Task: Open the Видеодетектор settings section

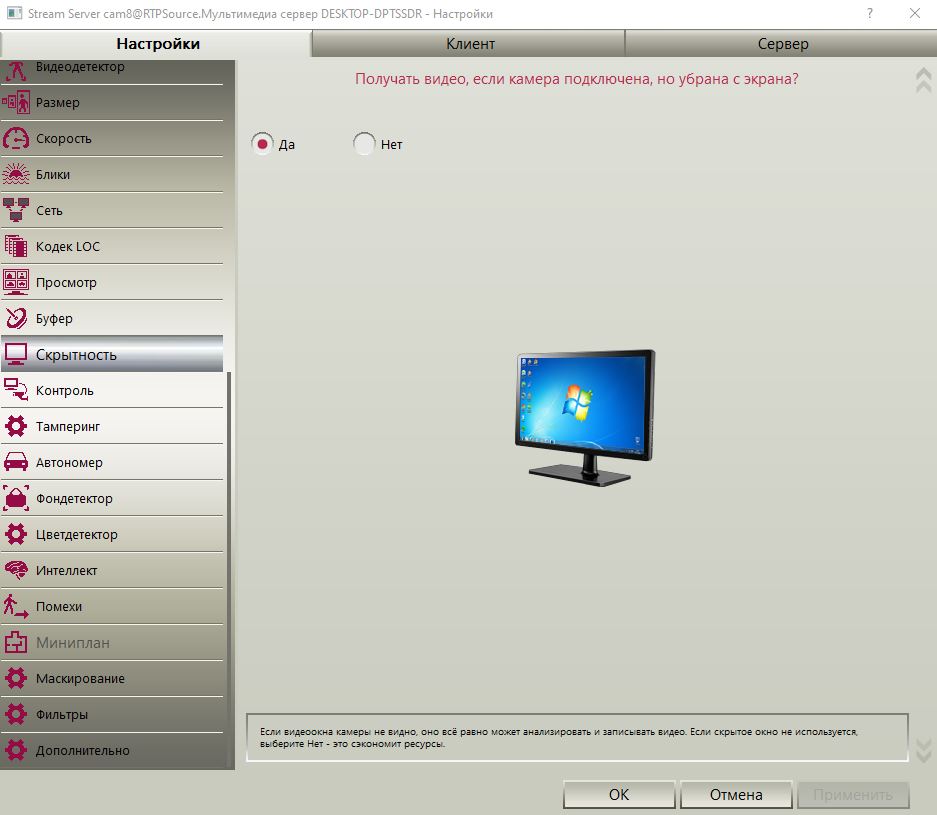Action: pos(112,71)
